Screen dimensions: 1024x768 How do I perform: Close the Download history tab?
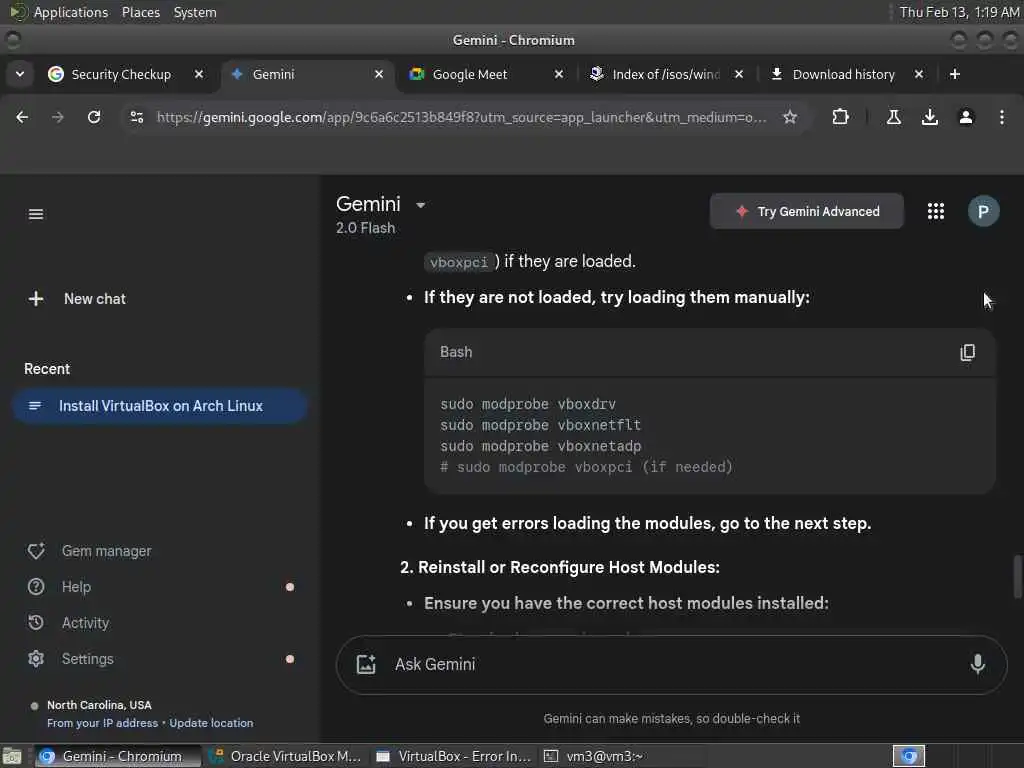tap(919, 74)
